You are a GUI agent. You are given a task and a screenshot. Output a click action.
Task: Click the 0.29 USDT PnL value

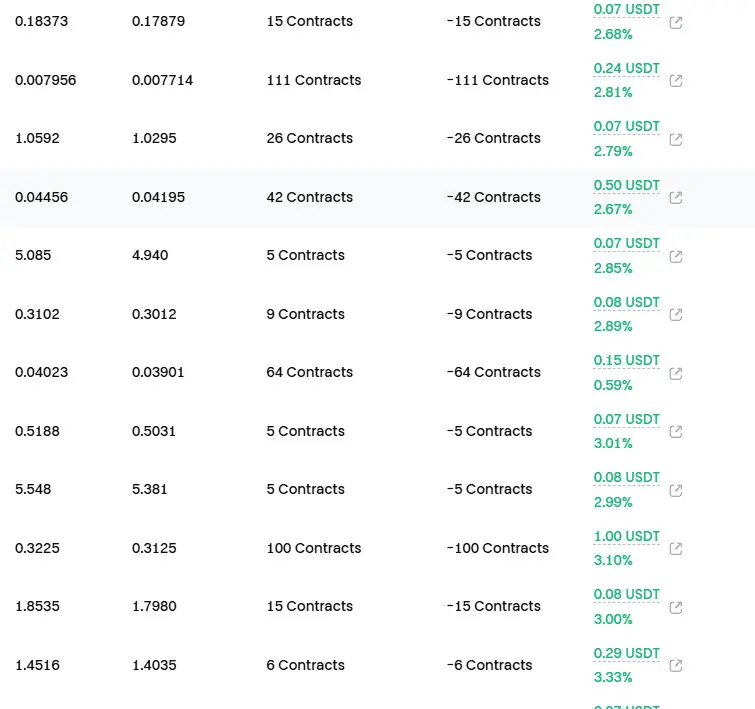click(626, 653)
